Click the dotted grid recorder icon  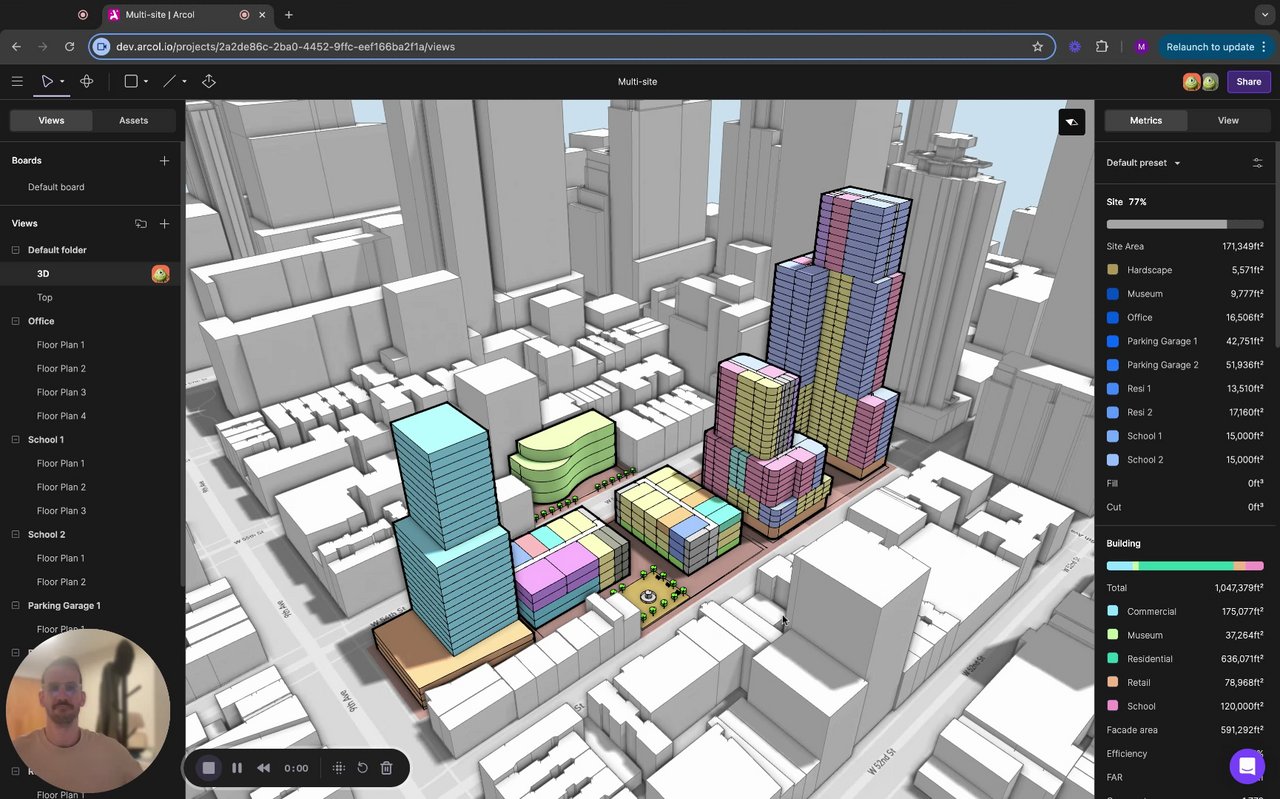[339, 768]
